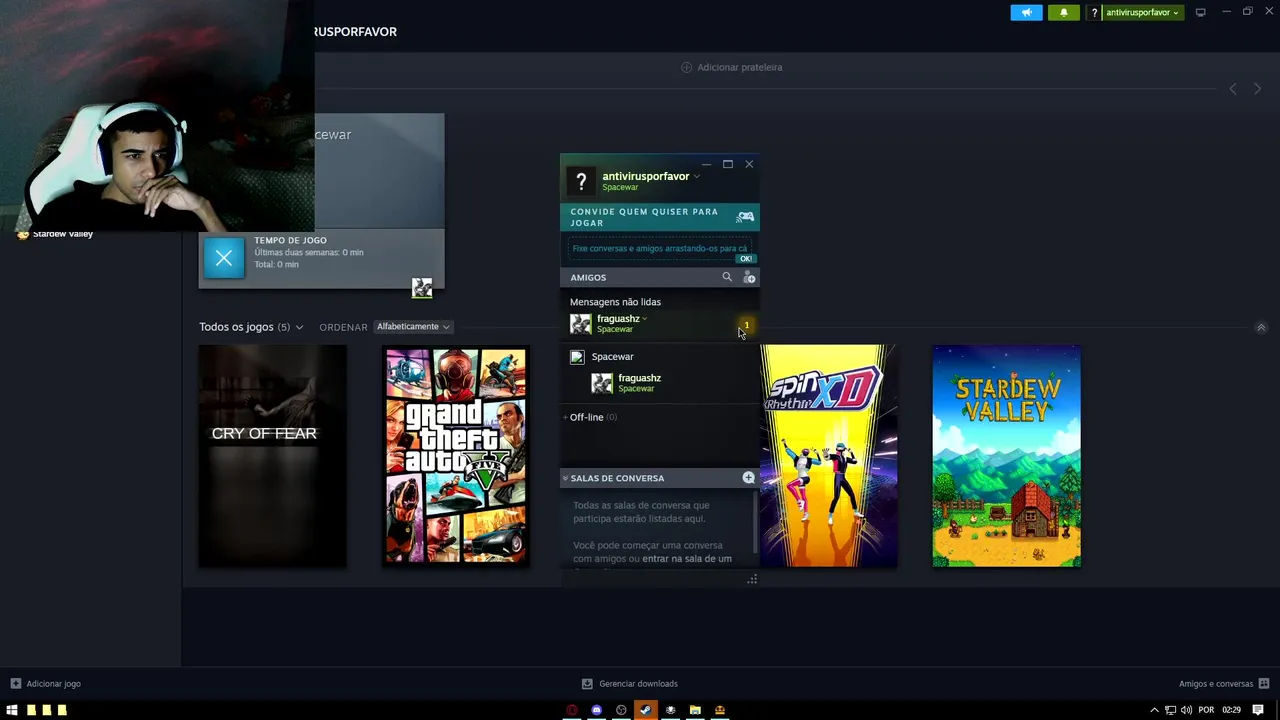Click the network icon in system tray
1280x720 pixels.
click(x=1170, y=710)
